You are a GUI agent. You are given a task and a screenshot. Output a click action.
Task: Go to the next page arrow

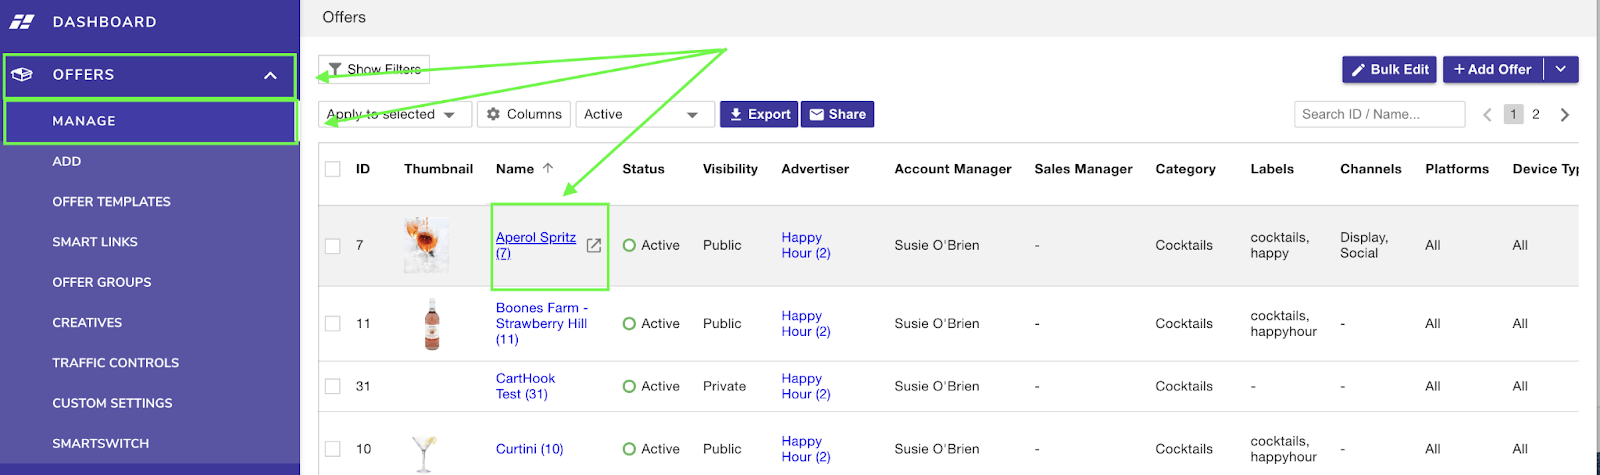point(1565,115)
